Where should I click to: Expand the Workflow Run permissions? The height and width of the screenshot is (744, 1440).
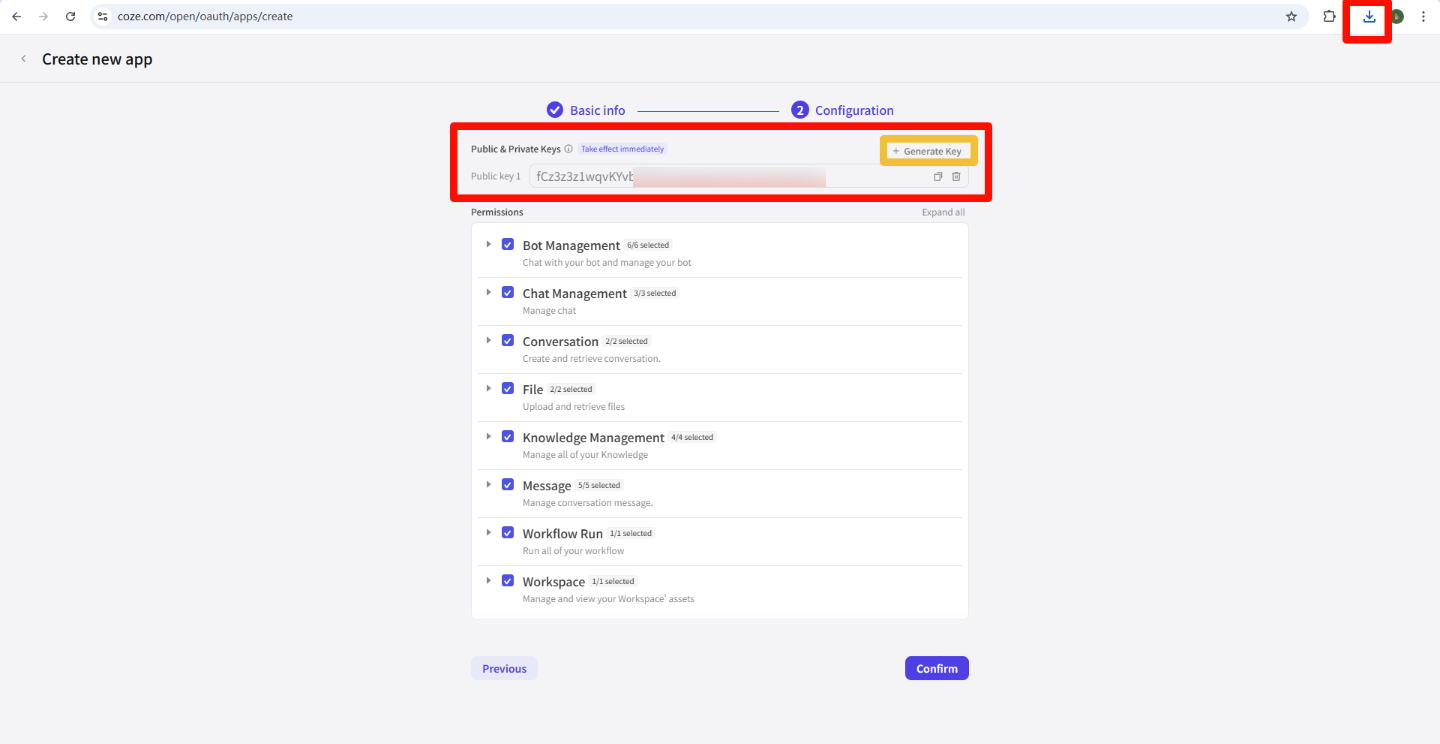click(x=488, y=532)
